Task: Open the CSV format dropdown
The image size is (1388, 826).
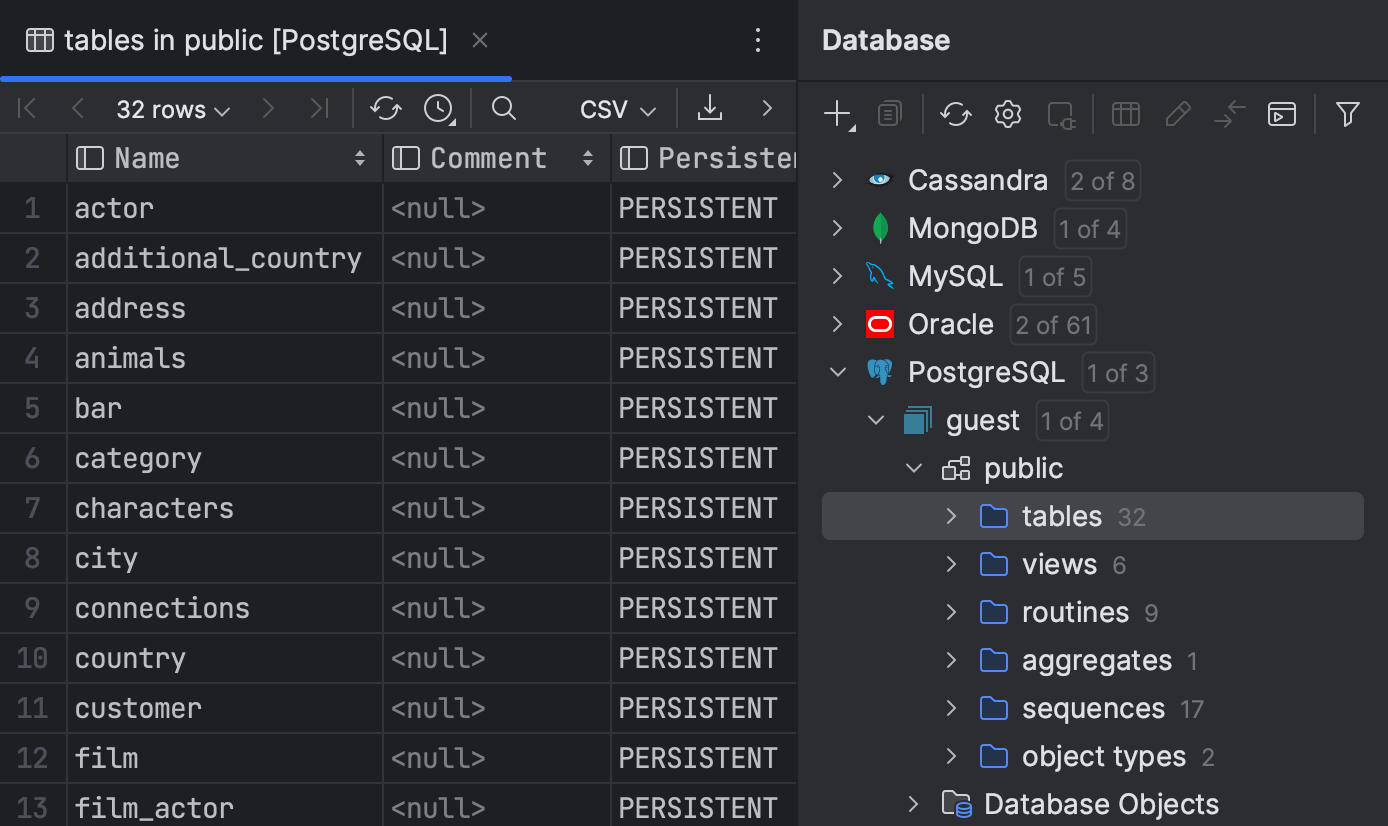Action: pos(616,108)
